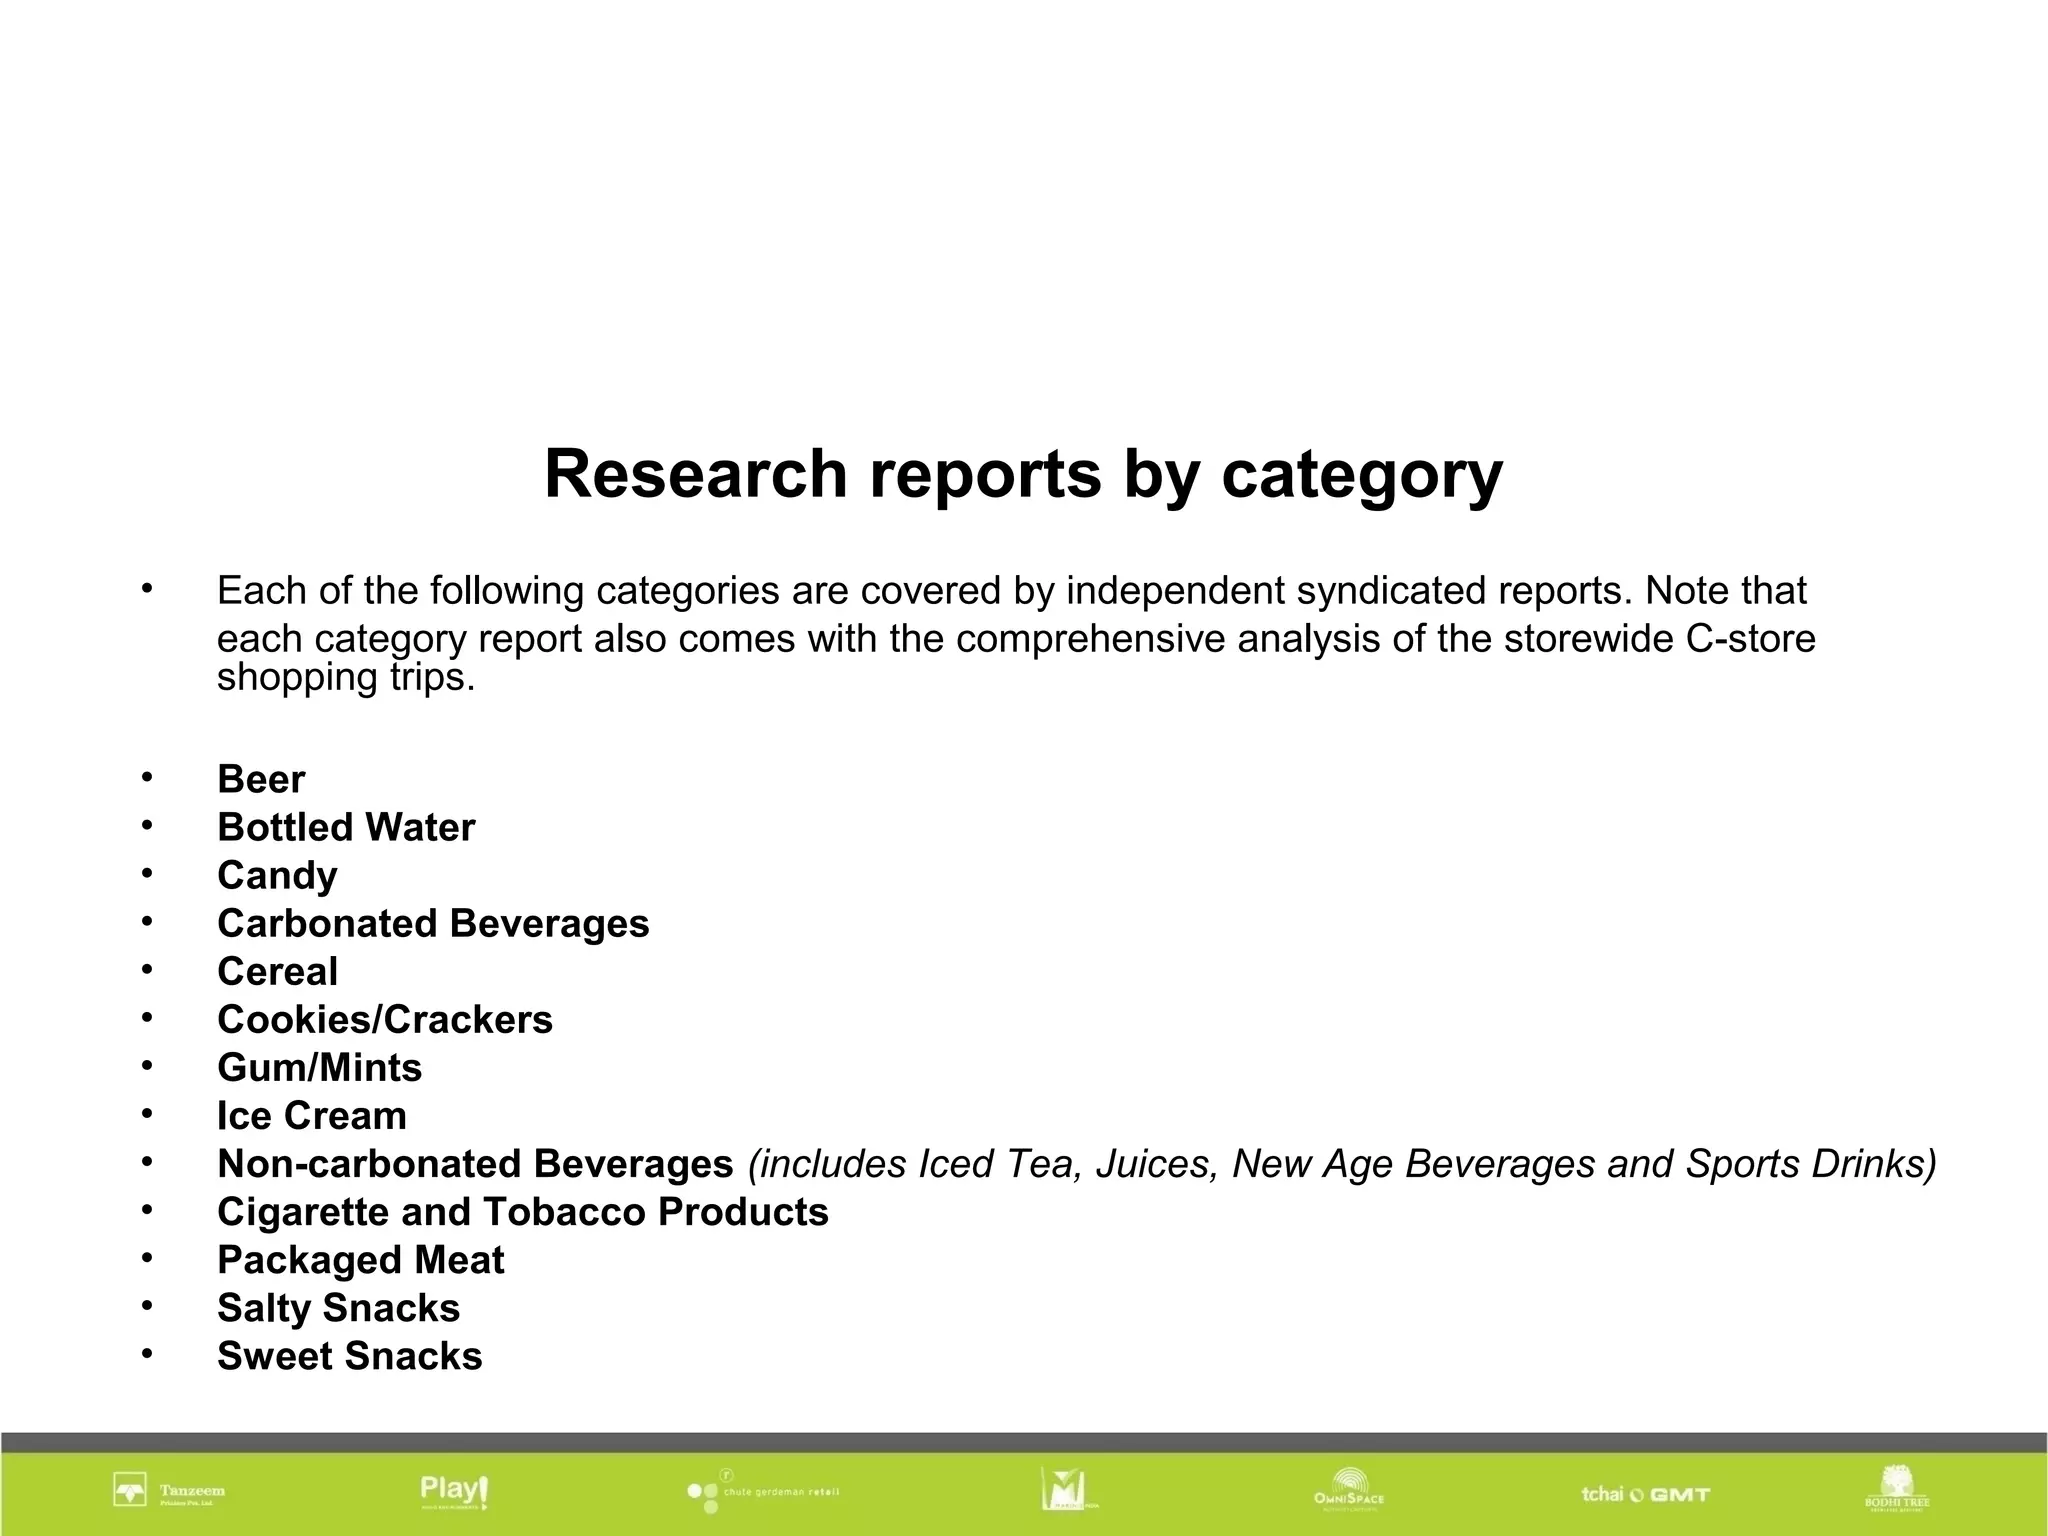Click the tchai GMT logo
Image resolution: width=2048 pixels, height=1536 pixels.
coord(1645,1494)
